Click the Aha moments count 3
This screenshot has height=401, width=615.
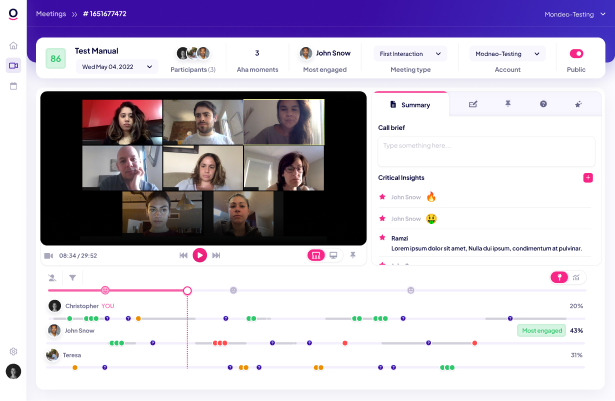tap(257, 53)
